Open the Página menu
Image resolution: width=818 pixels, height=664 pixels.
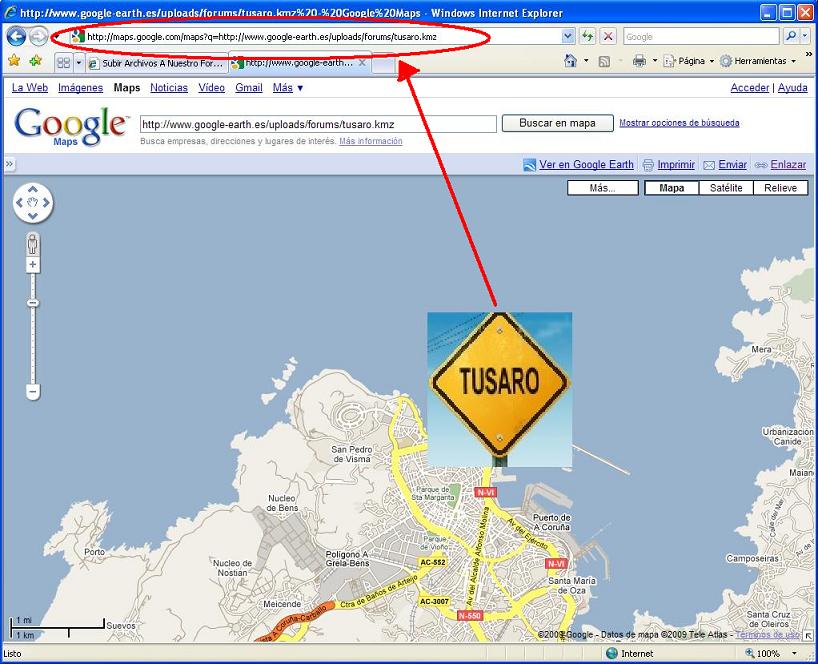689,61
